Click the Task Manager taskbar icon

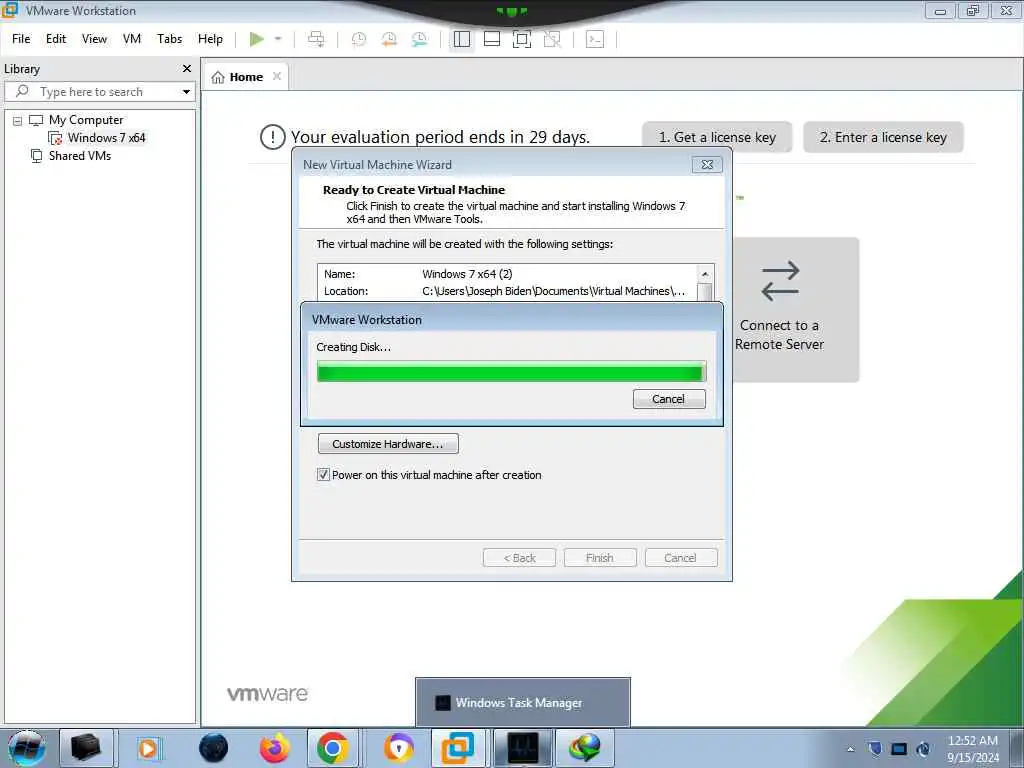(x=523, y=748)
